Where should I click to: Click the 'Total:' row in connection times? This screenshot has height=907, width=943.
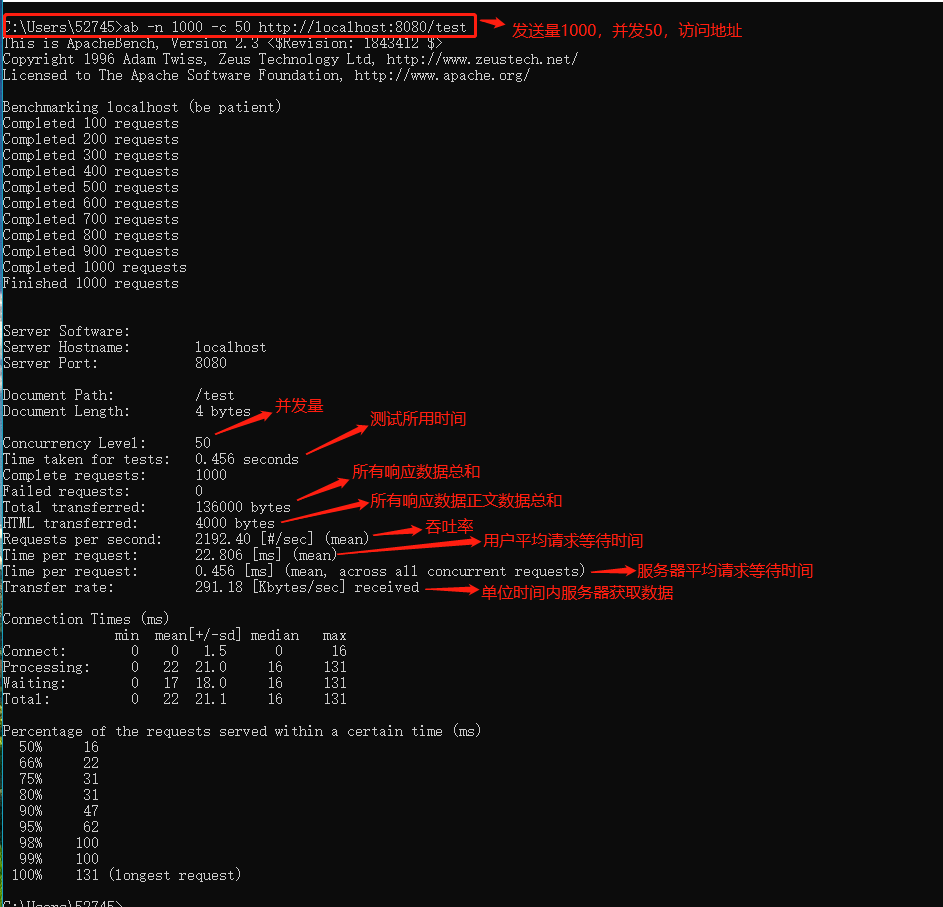[174, 699]
